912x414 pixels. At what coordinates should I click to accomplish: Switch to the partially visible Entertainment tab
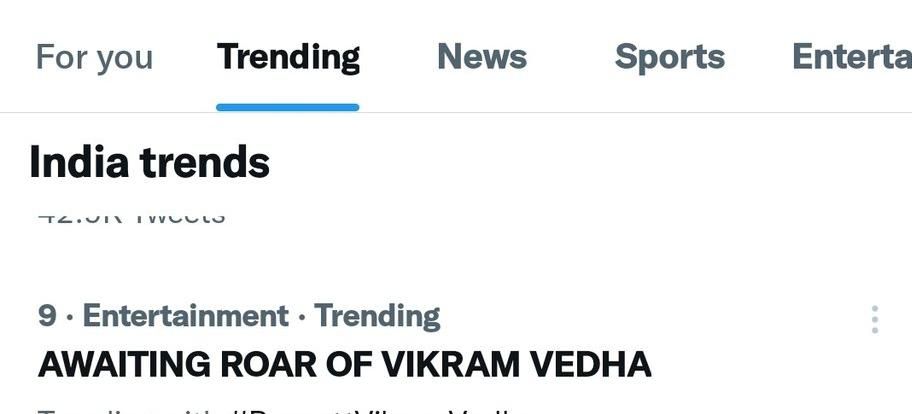click(851, 57)
